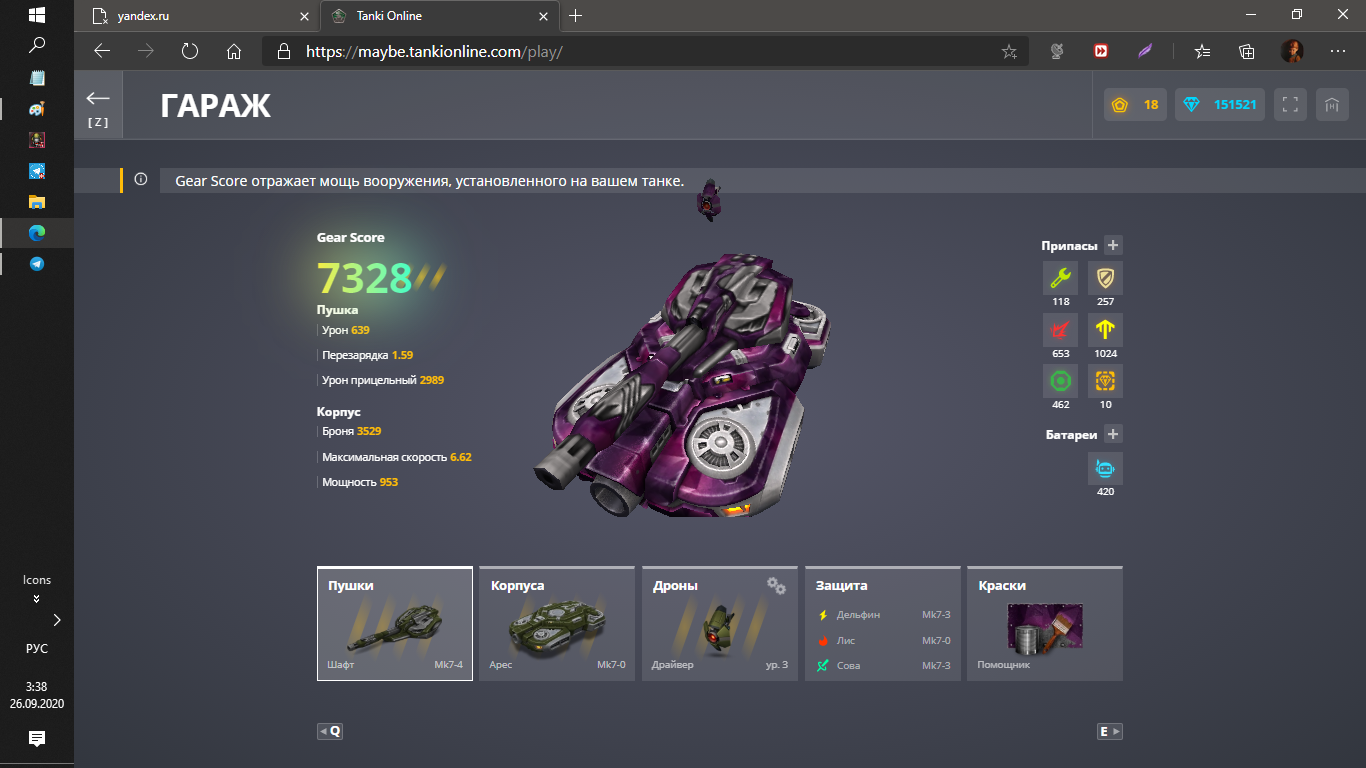Click the gears settings icon on Дроны card
The height and width of the screenshot is (768, 1366).
(776, 585)
